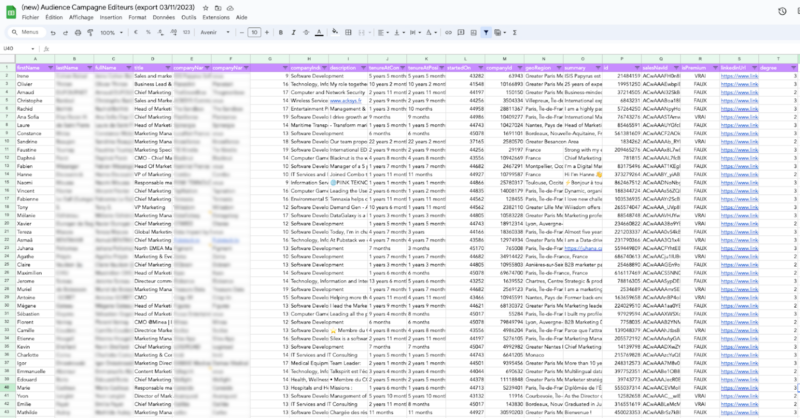Click the functions sigma icon

tap(515, 33)
